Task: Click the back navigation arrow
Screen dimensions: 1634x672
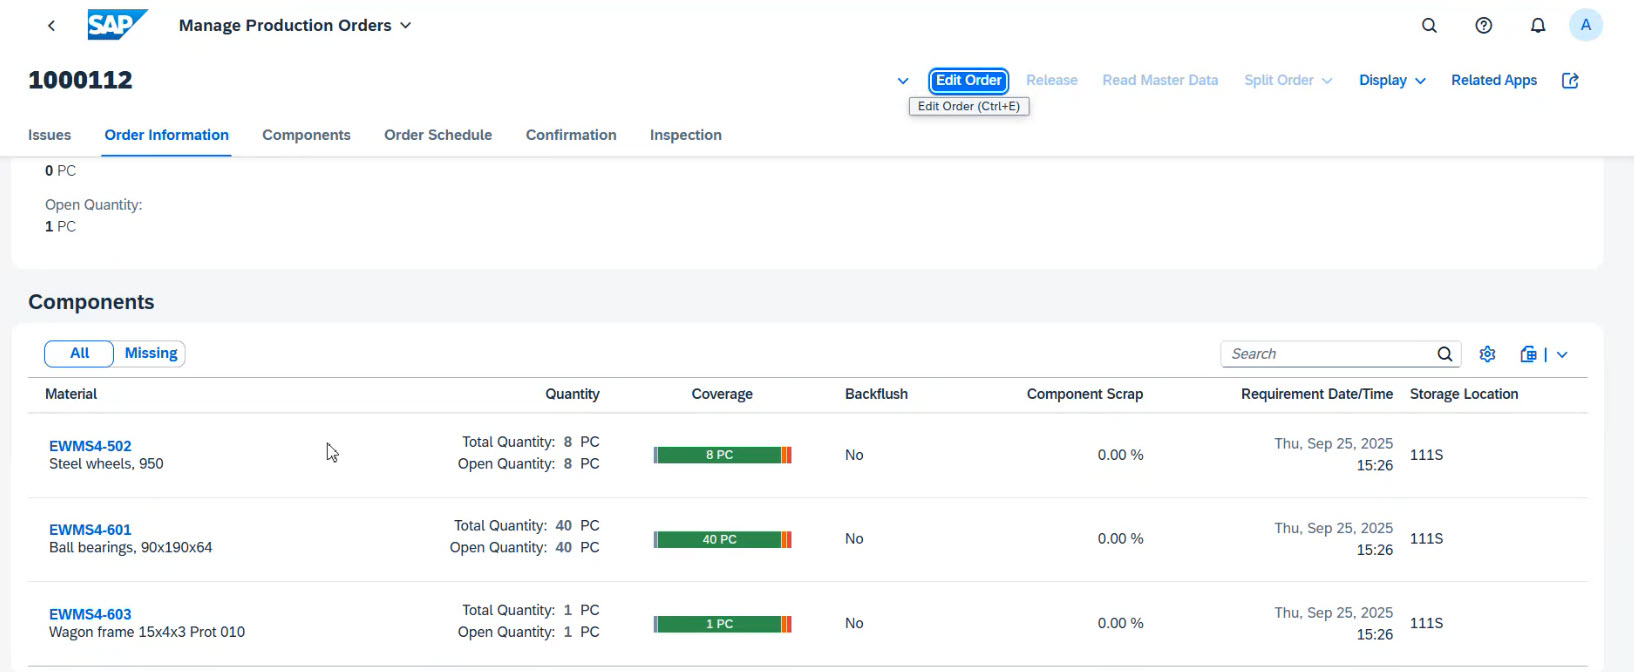Action: point(51,26)
